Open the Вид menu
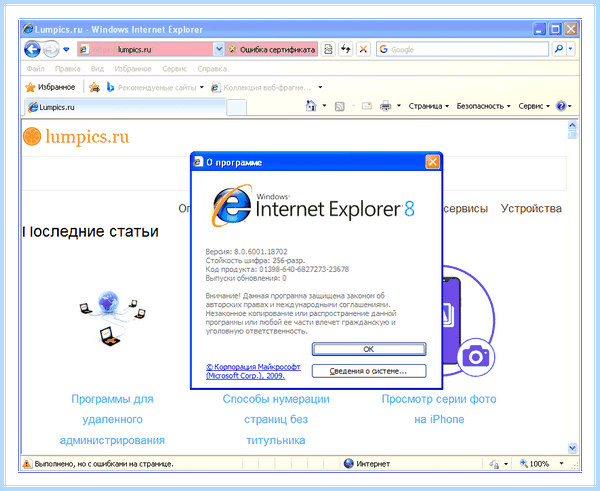 tap(97, 69)
